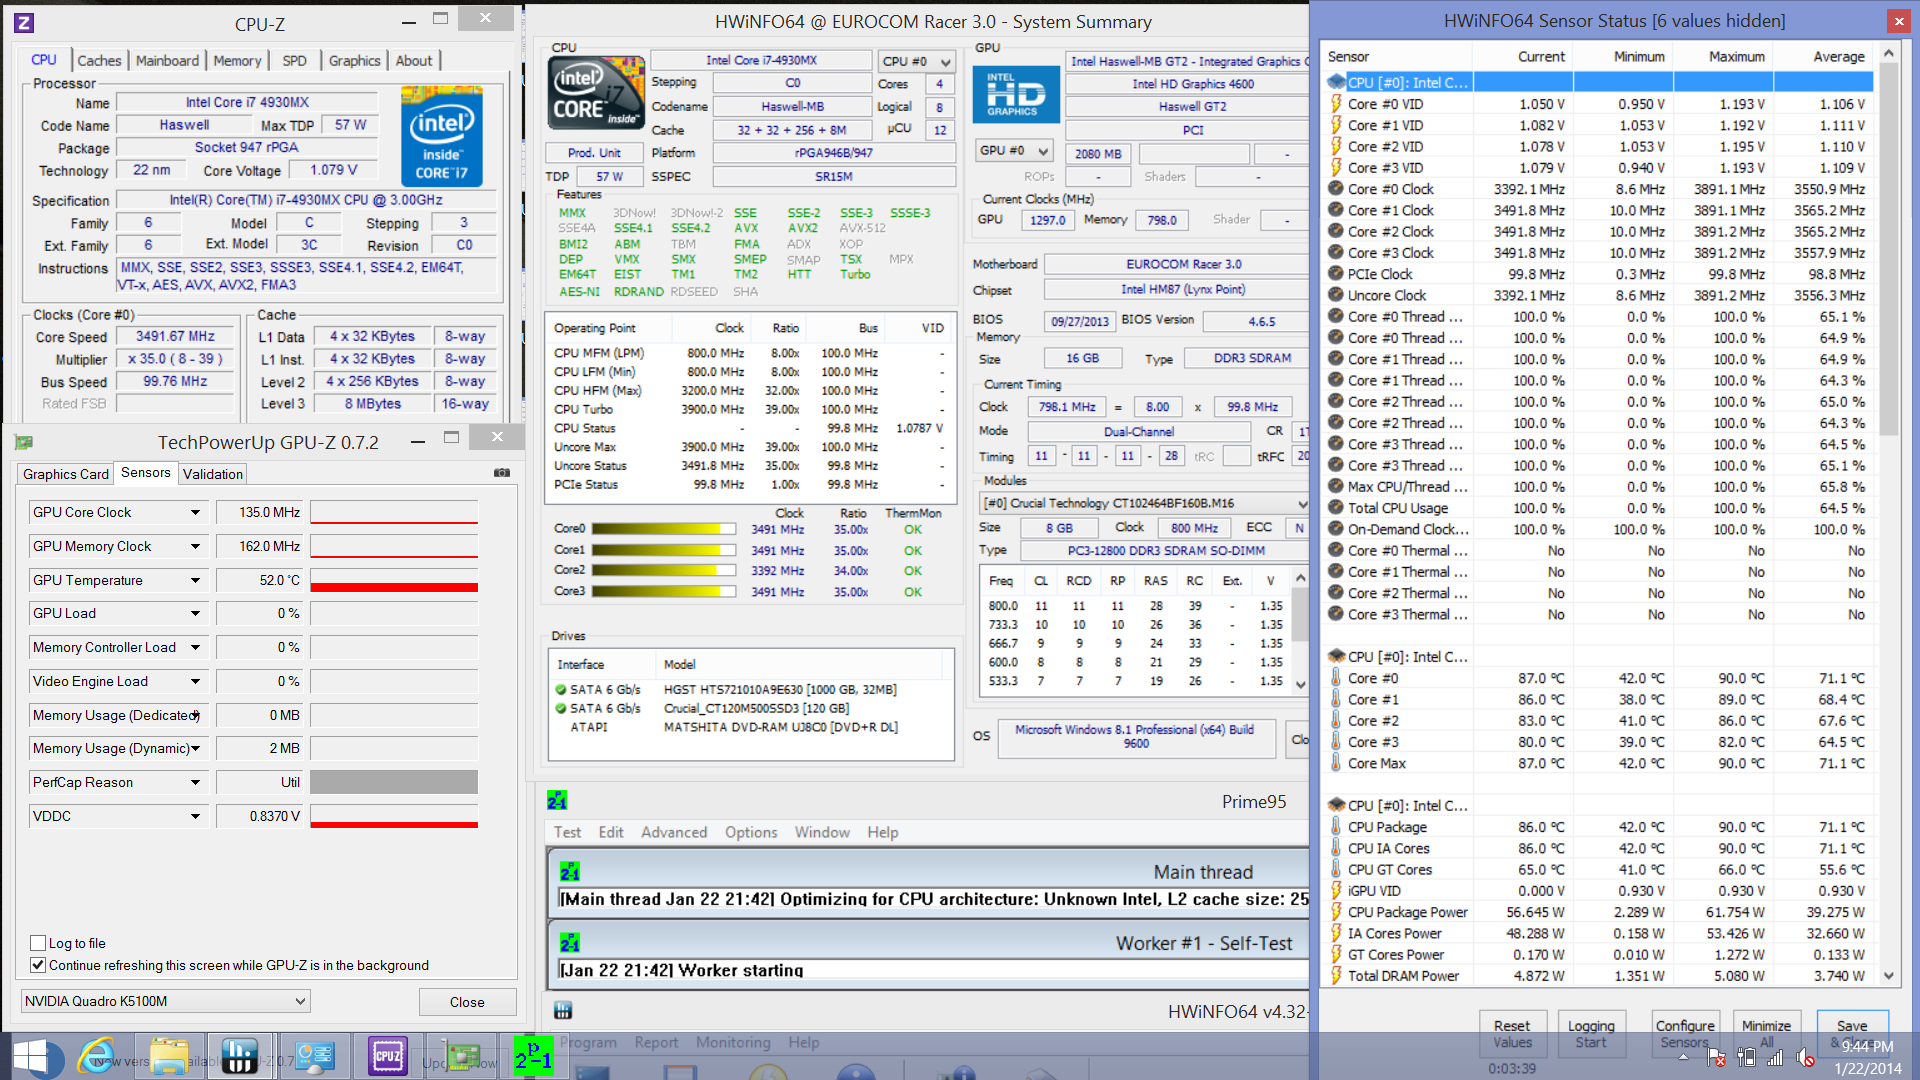Viewport: 1920px width, 1080px height.
Task: Click the memory timing table scroll down arrow
Action: (1300, 684)
